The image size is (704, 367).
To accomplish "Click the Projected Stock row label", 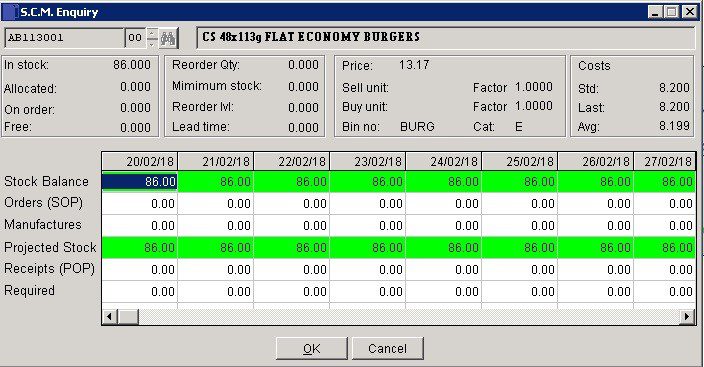I will click(x=50, y=248).
